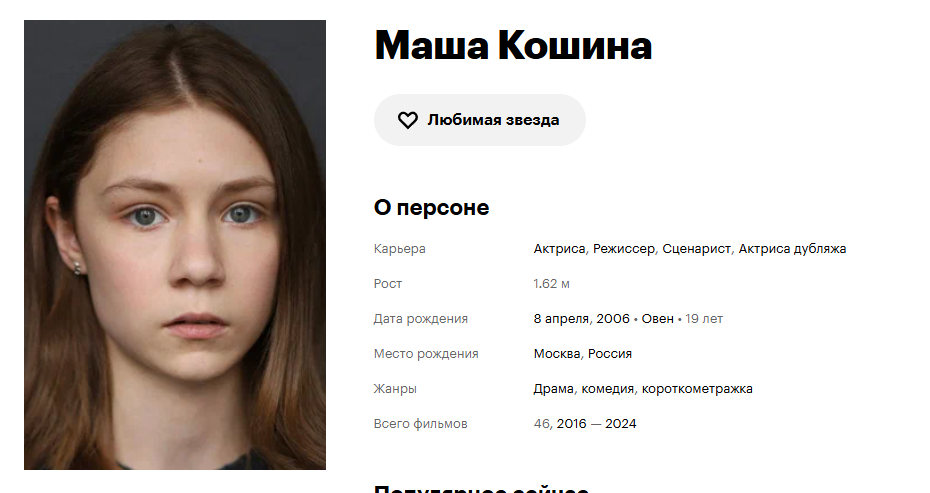Select the Овен zodiac sign link
930x493 pixels.
657,319
